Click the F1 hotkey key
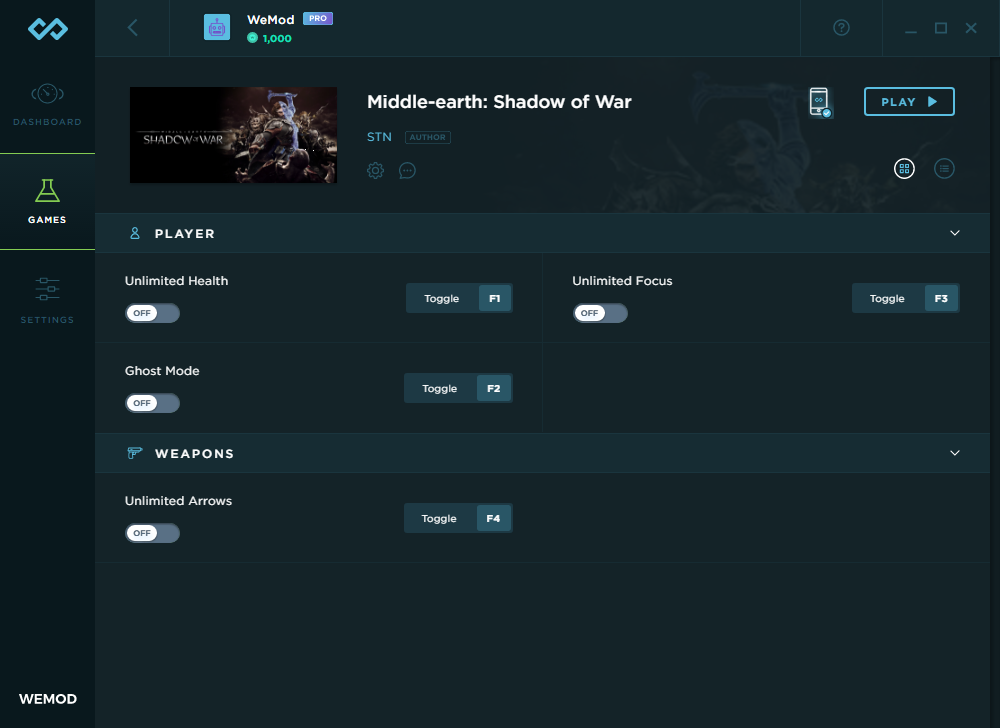The height and width of the screenshot is (728, 1000). coord(495,298)
